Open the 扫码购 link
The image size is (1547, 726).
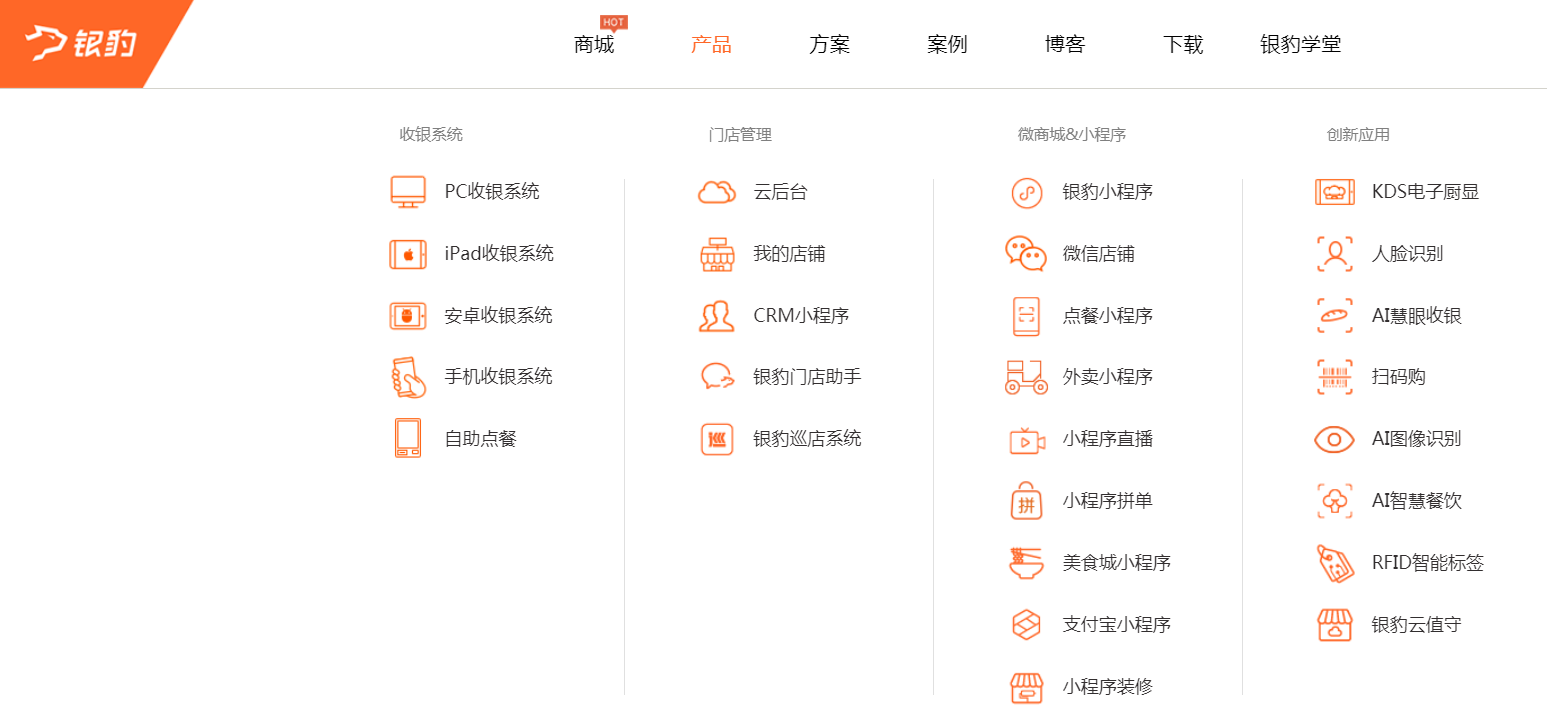[1398, 377]
